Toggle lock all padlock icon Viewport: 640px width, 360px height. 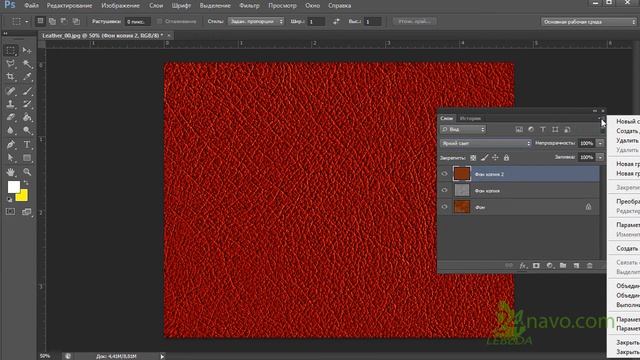click(x=506, y=158)
